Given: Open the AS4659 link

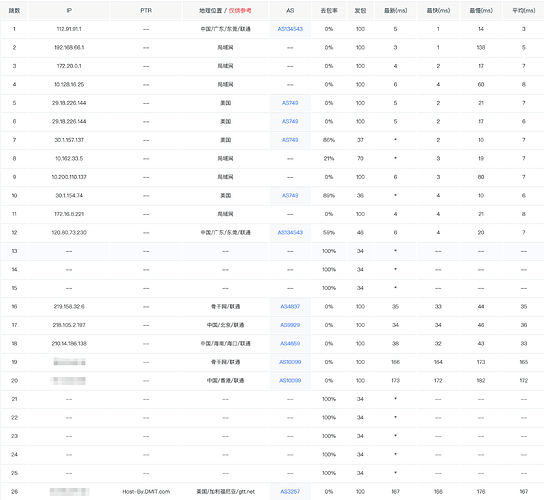Looking at the screenshot, I should tap(290, 344).
